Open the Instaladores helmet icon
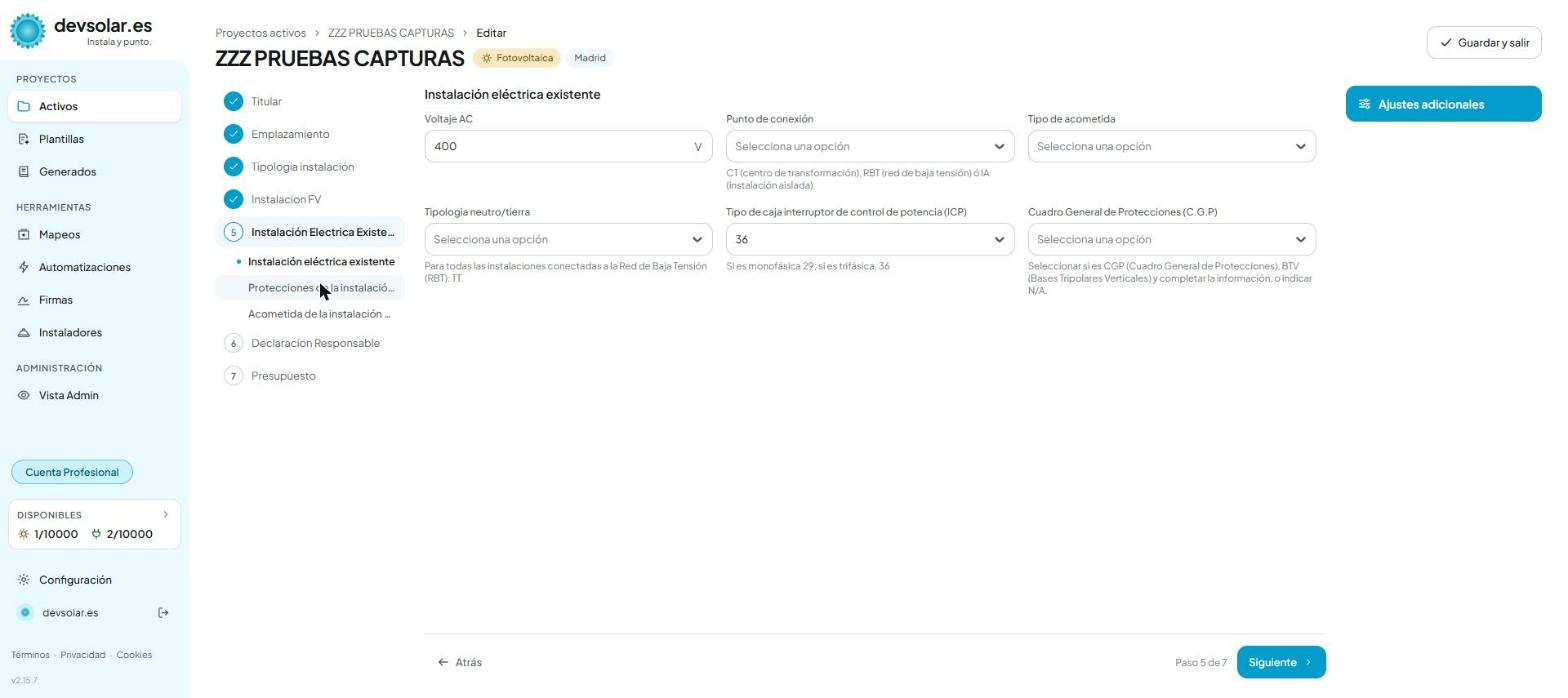Screen dimensions: 1568x698 pos(24,333)
